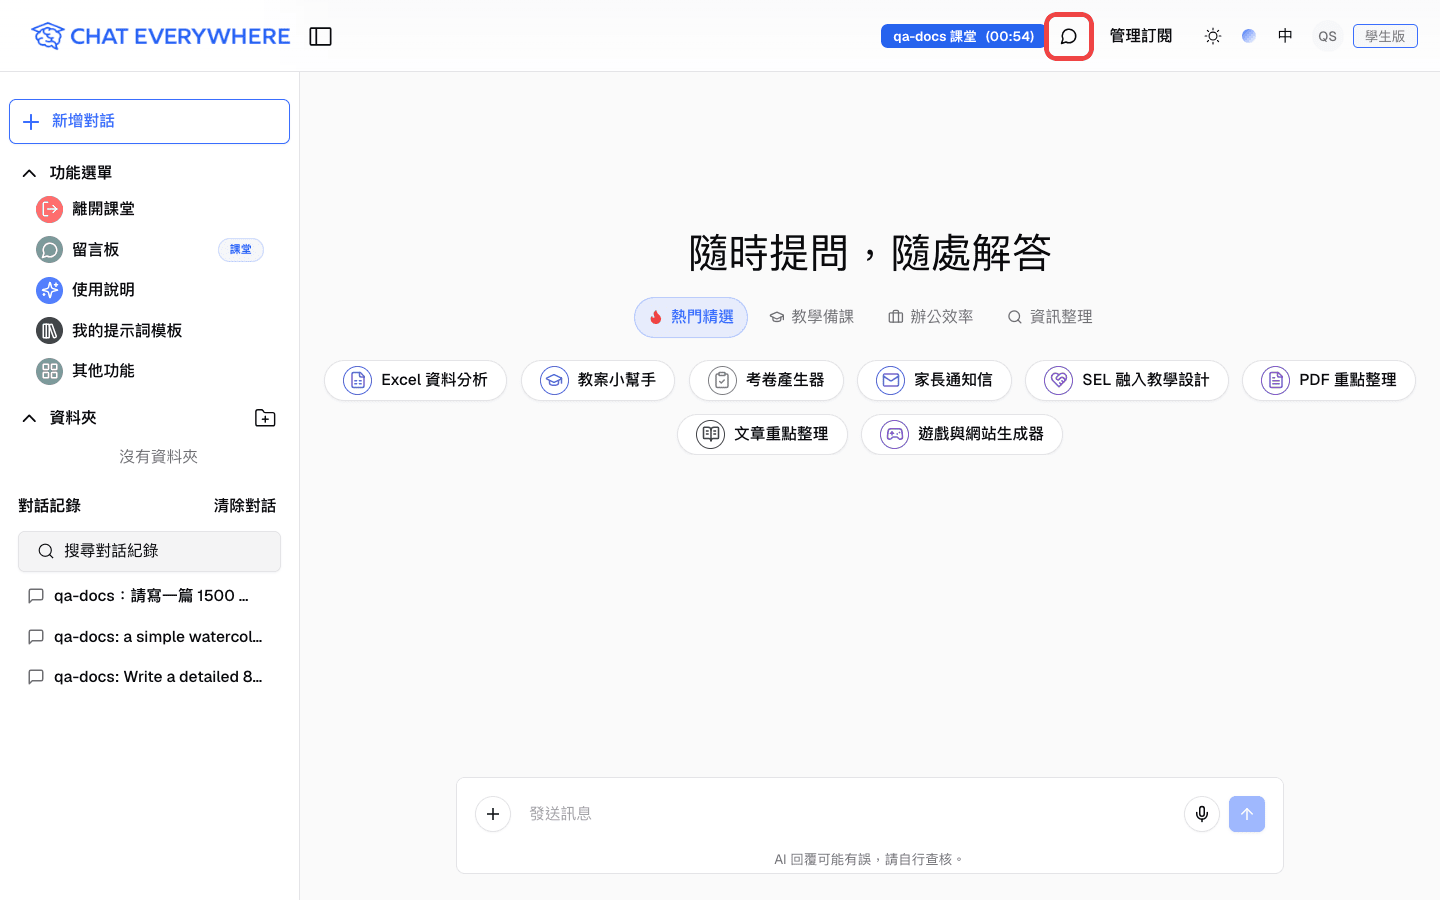This screenshot has width=1440, height=900.
Task: Focus the 搜尋對話紀錄 search field
Action: [x=149, y=551]
